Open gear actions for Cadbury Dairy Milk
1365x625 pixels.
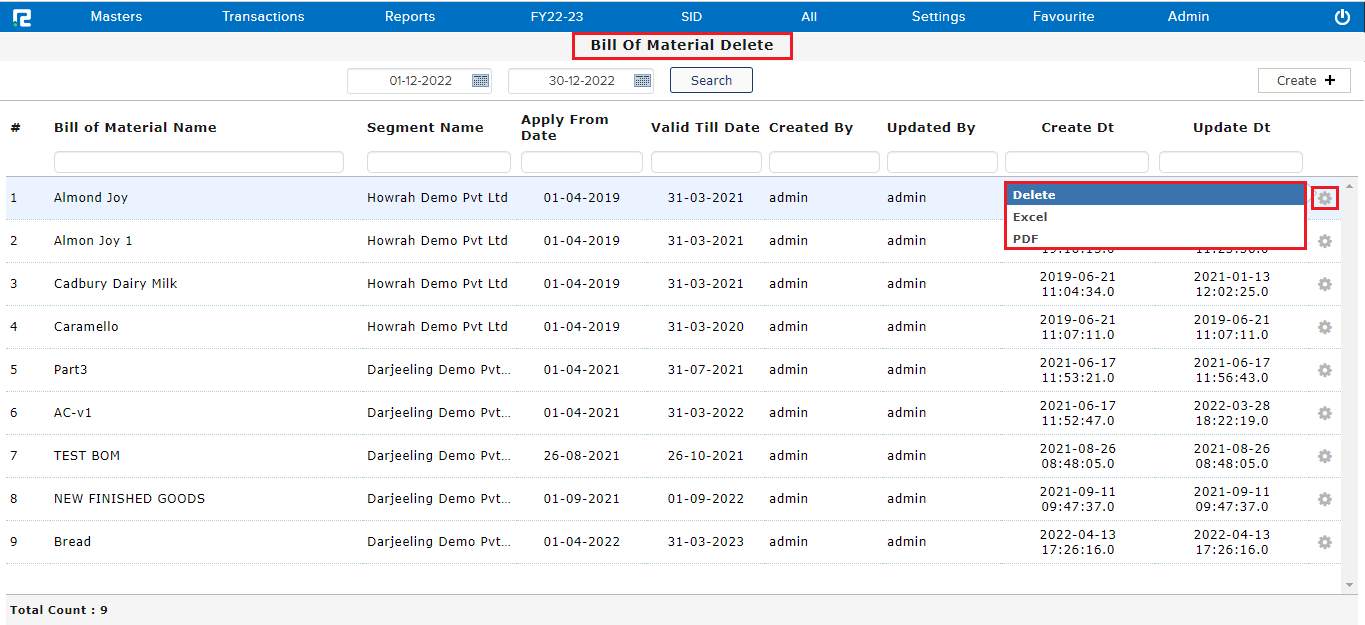click(1324, 284)
